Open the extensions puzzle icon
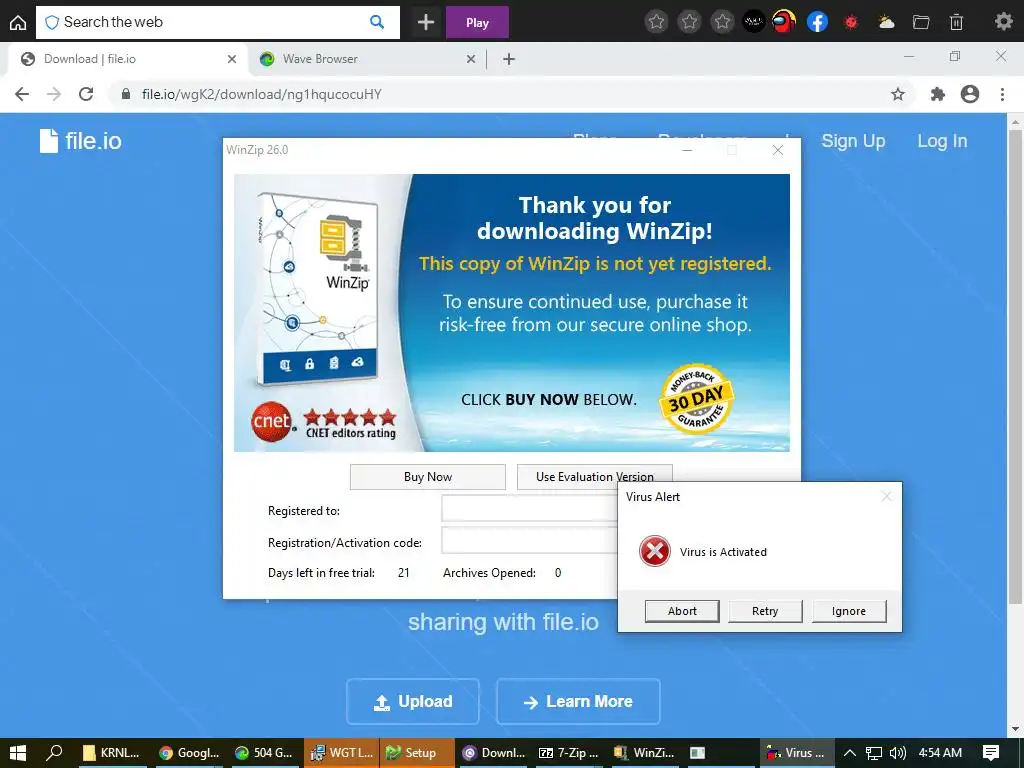This screenshot has height=768, width=1024. click(x=938, y=94)
